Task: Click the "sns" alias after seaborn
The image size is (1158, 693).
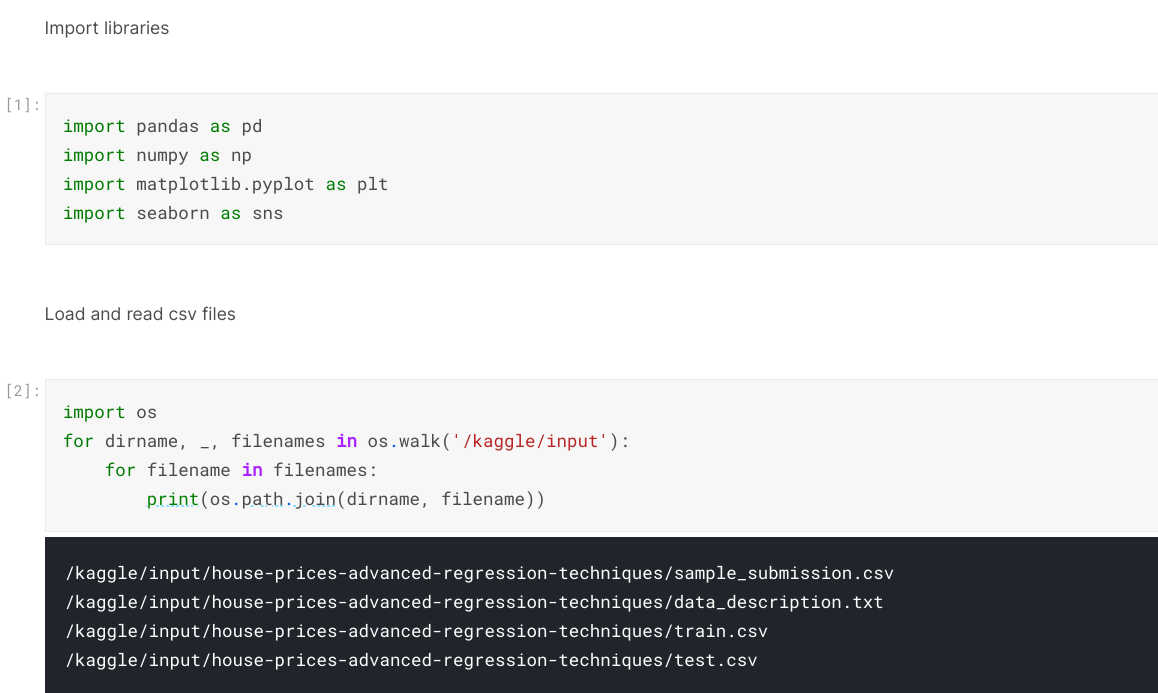Action: click(267, 213)
